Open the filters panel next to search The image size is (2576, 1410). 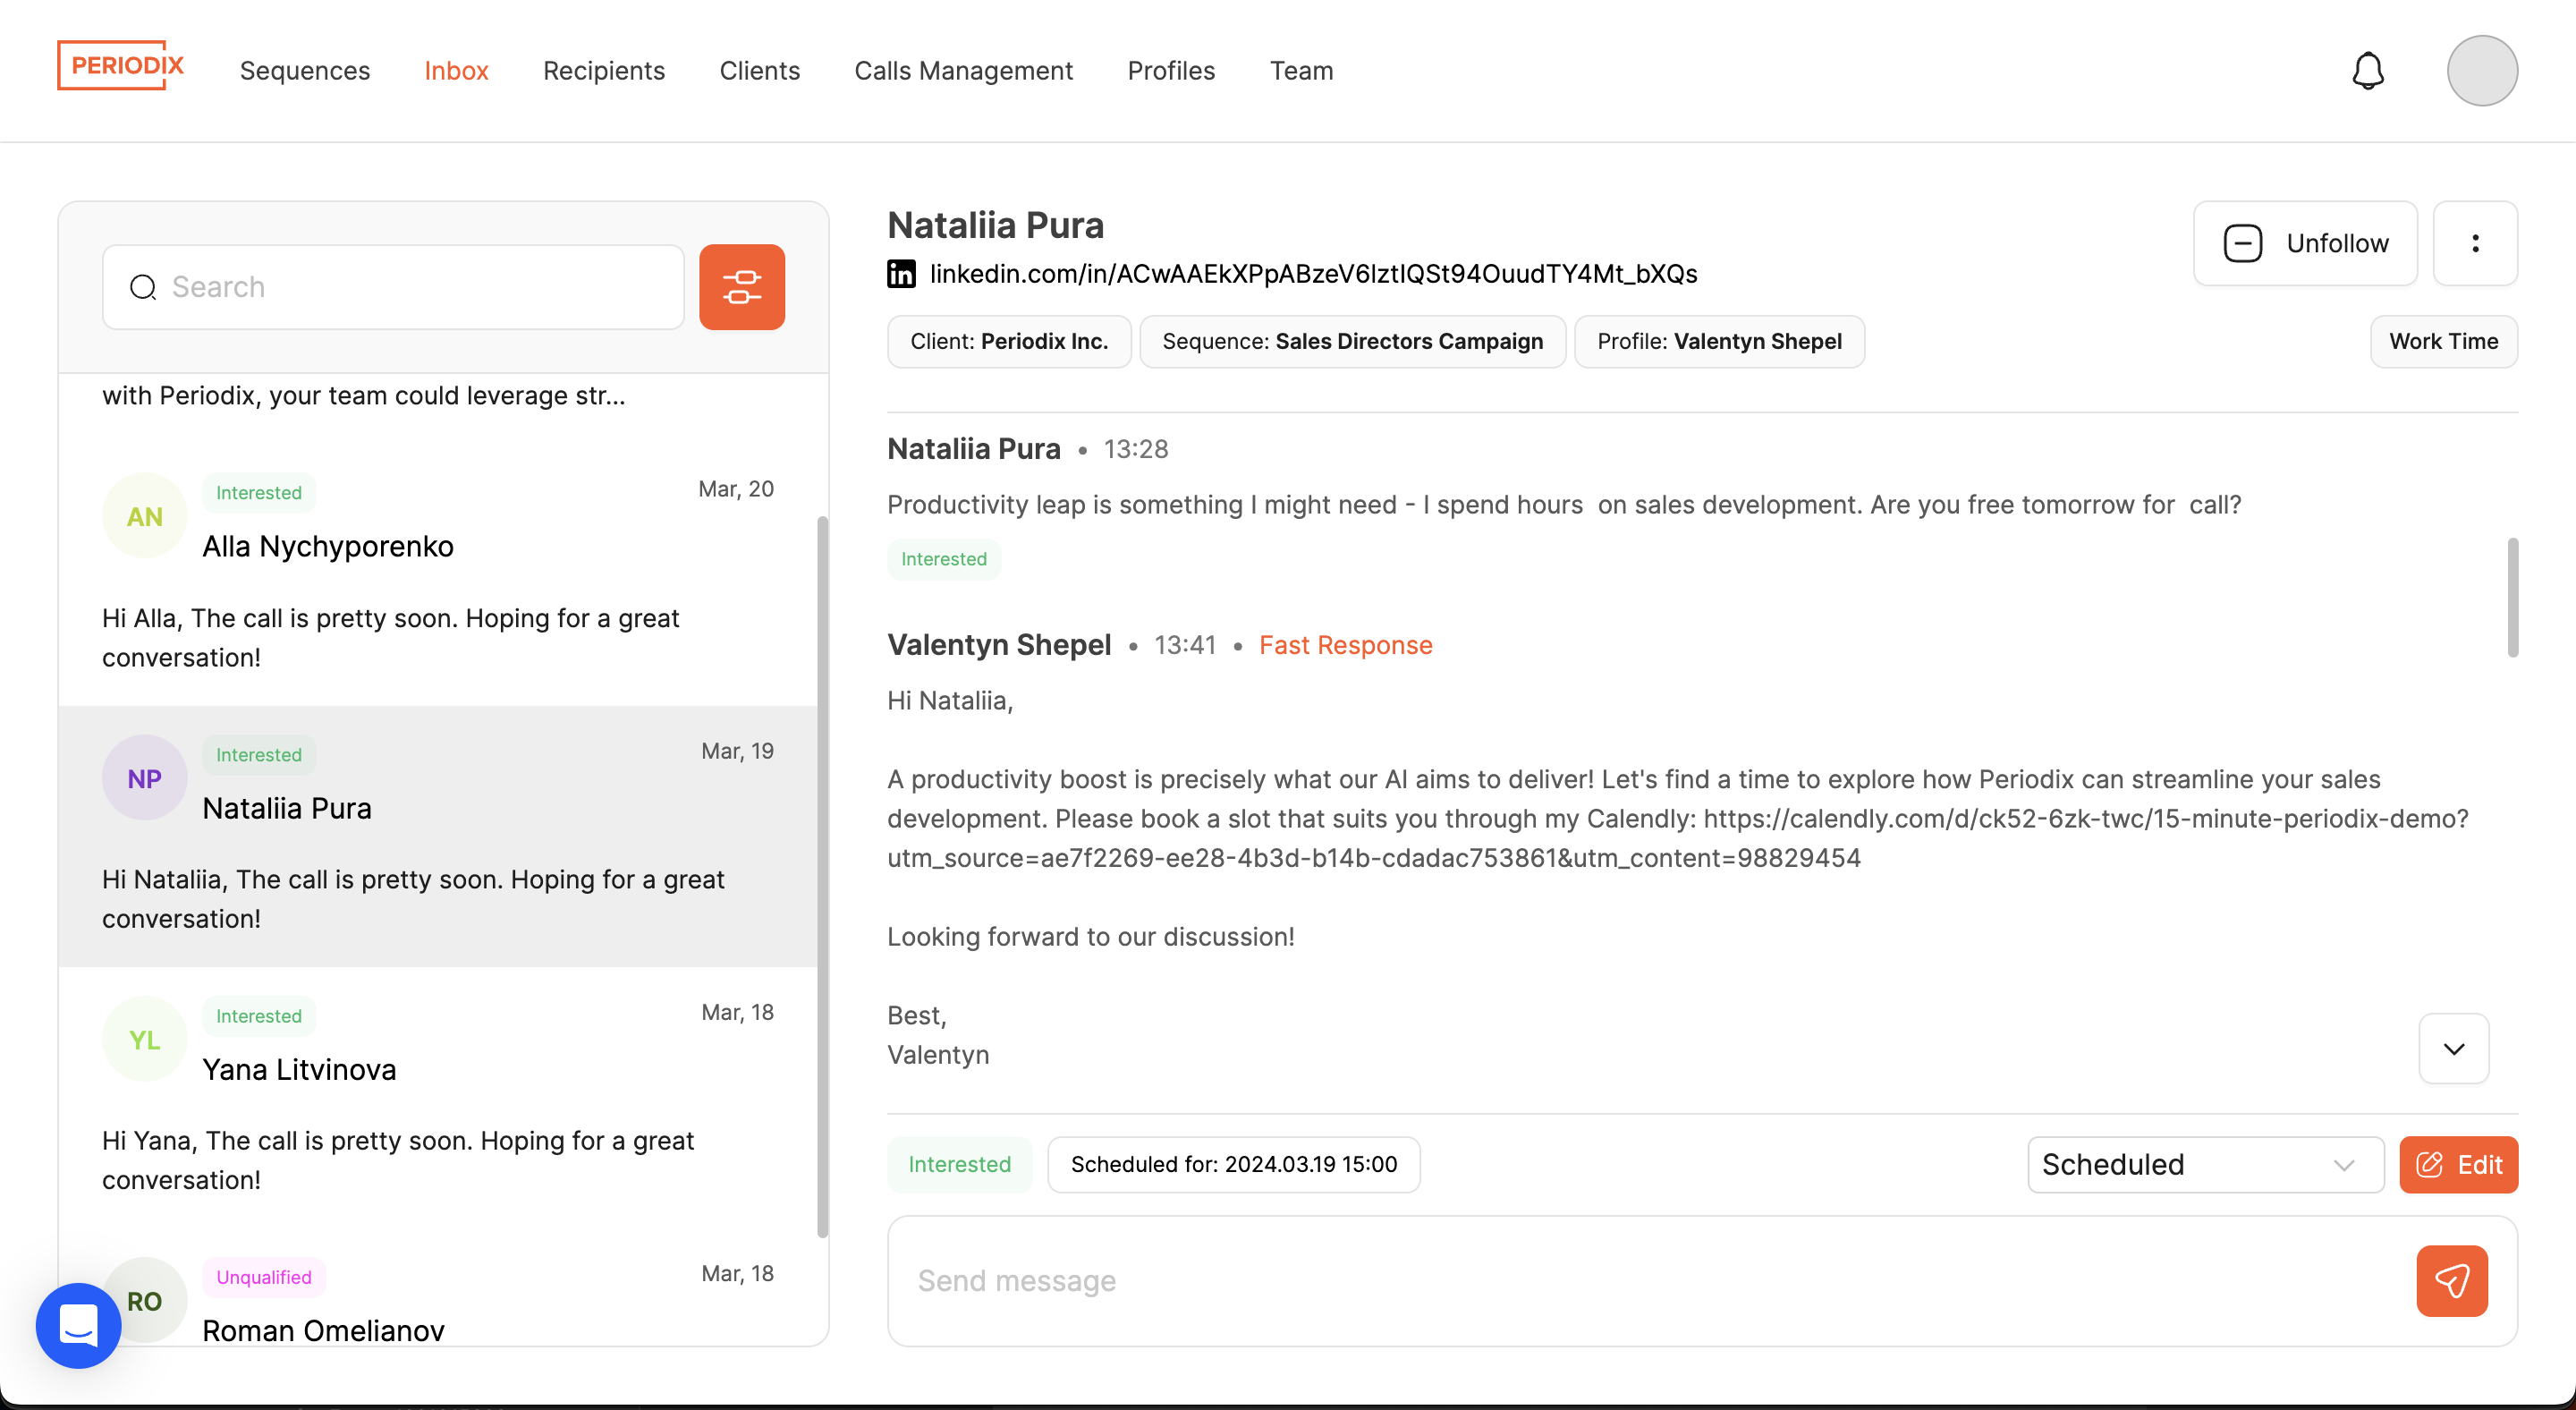click(x=742, y=287)
